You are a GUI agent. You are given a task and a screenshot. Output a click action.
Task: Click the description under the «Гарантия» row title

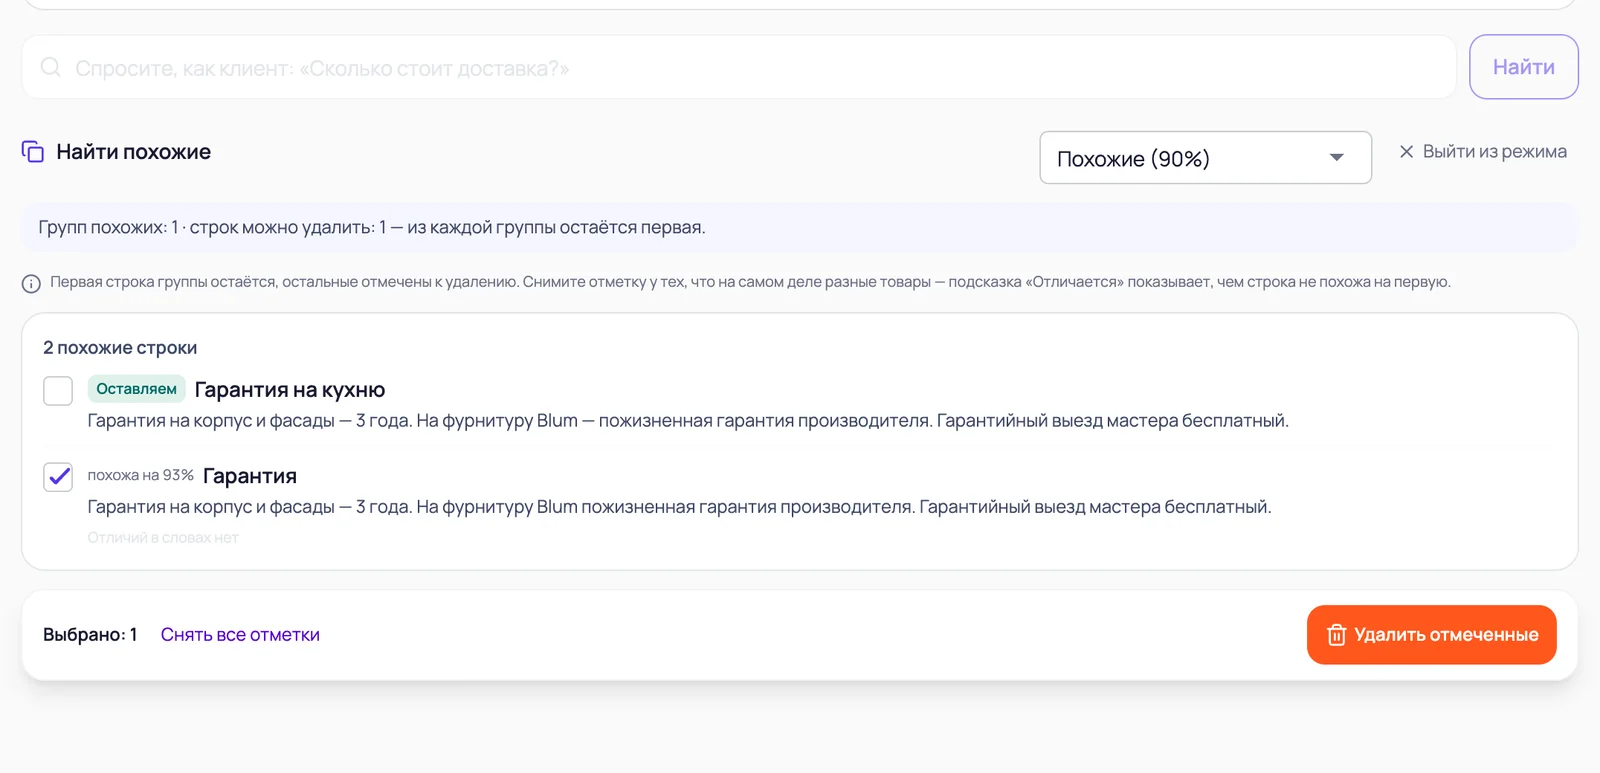680,507
